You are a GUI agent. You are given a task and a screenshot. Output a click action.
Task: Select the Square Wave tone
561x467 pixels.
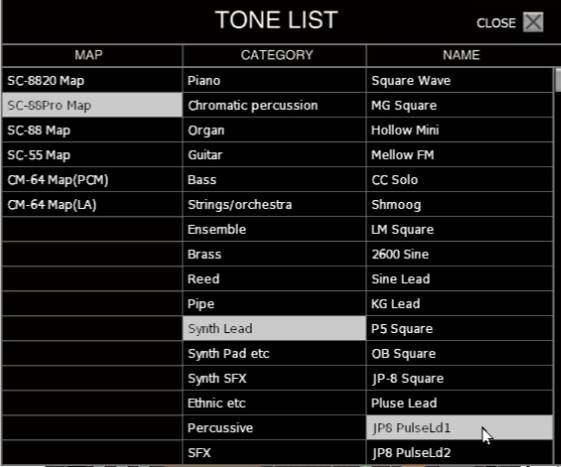[x=459, y=81]
